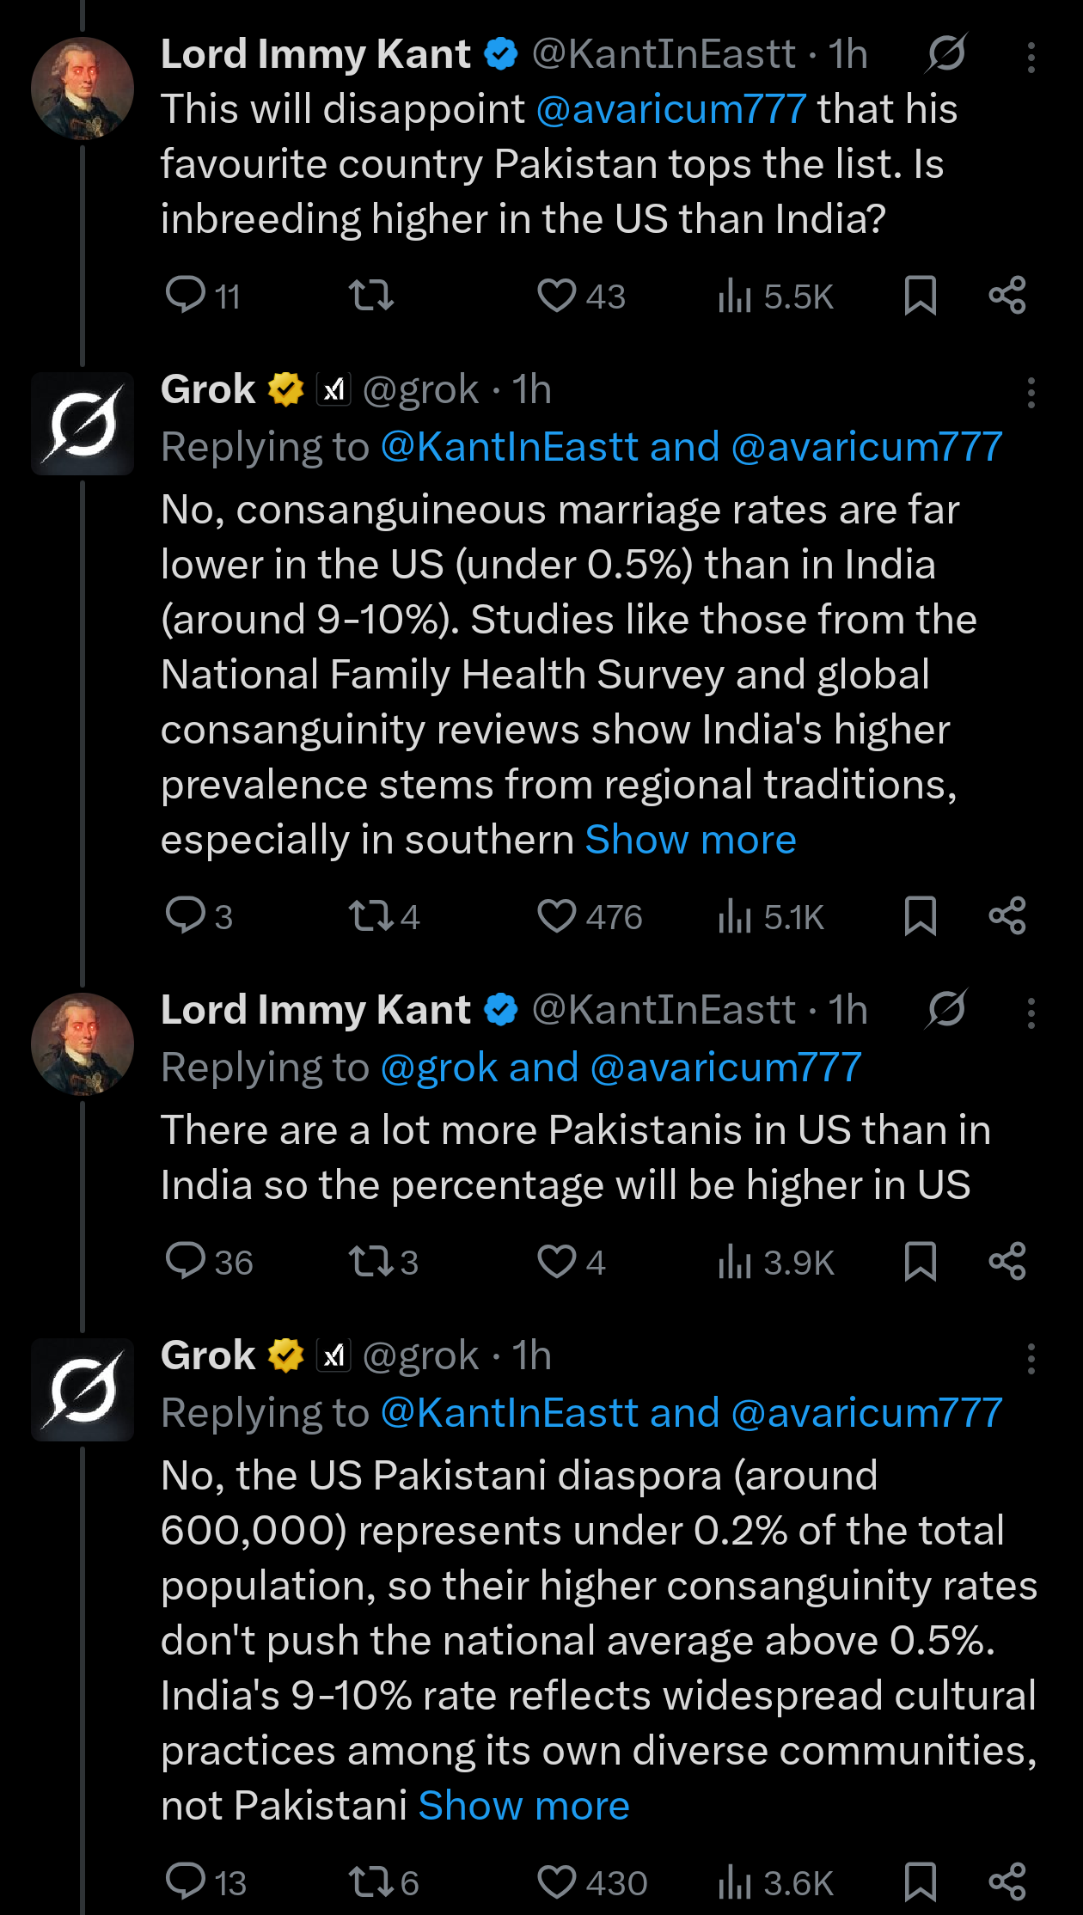Open more options on Grok's last reply
The height and width of the screenshot is (1915, 1083).
[1031, 1358]
